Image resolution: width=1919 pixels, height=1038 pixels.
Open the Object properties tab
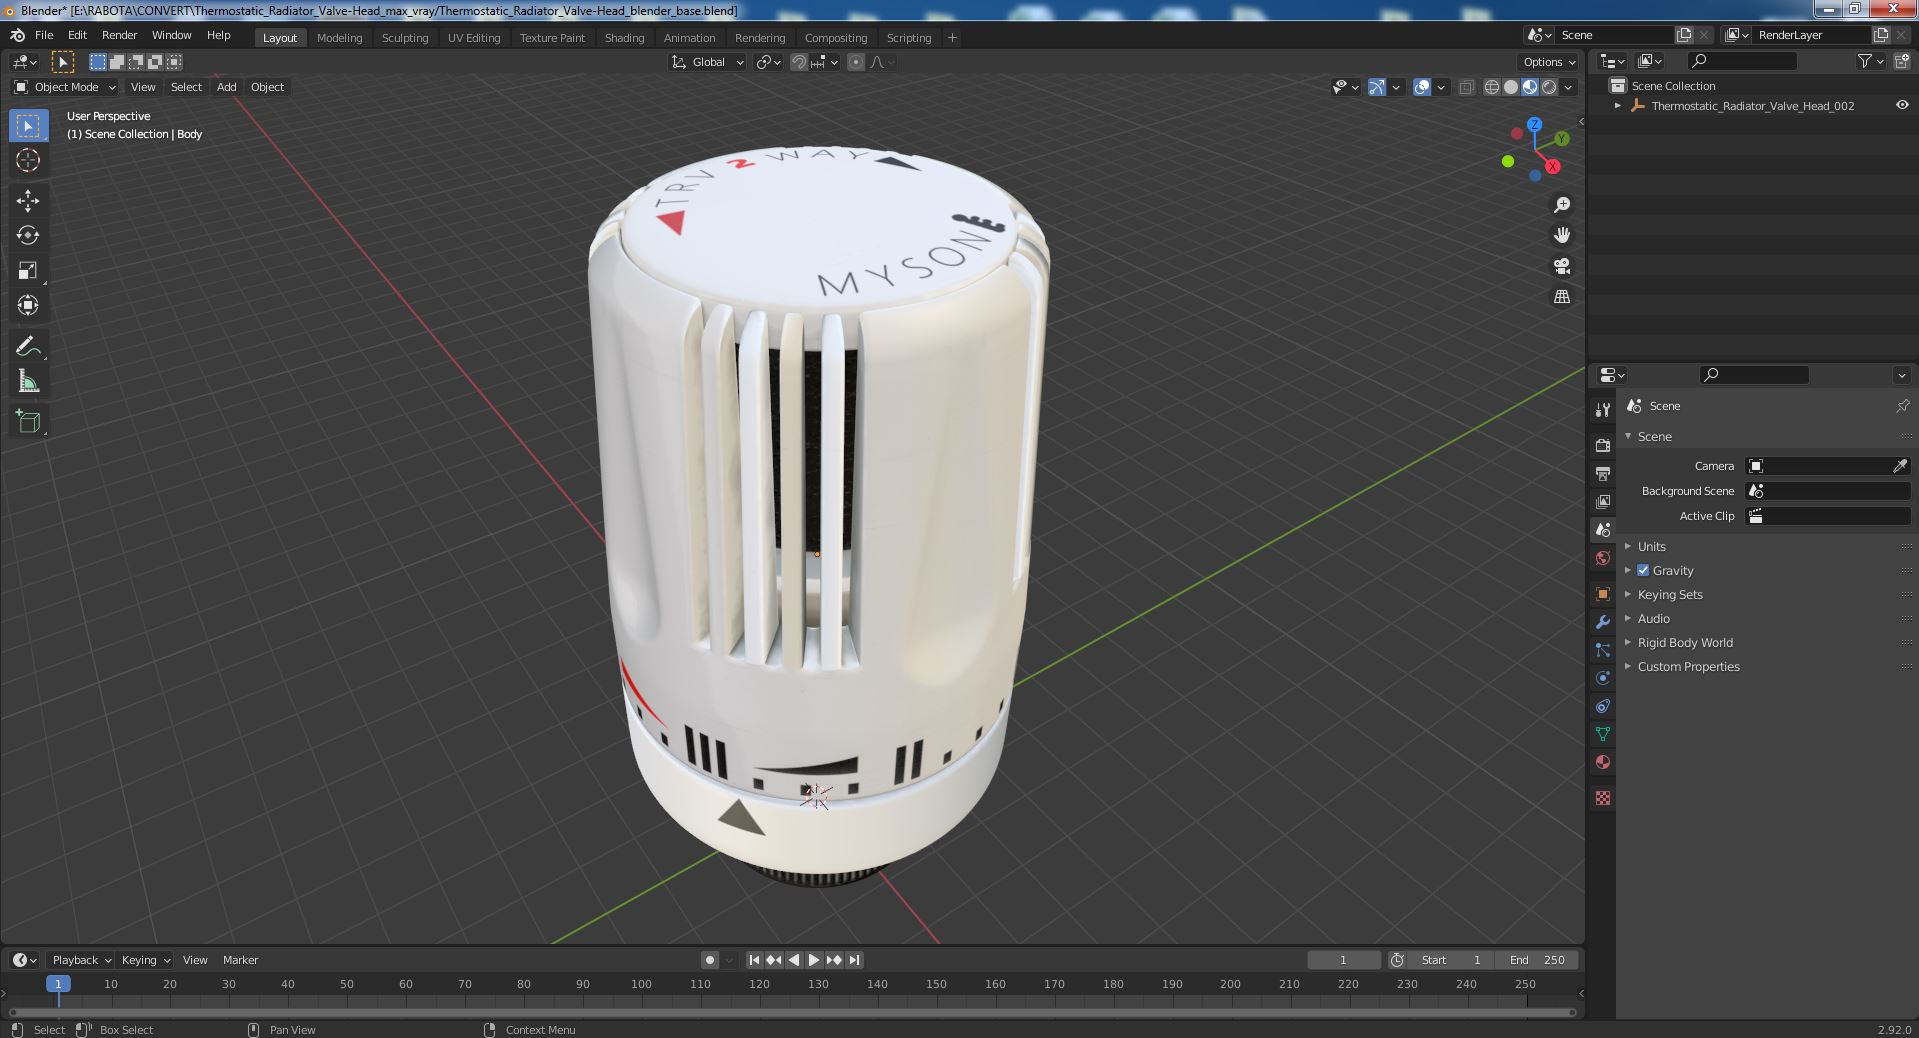(x=1603, y=594)
